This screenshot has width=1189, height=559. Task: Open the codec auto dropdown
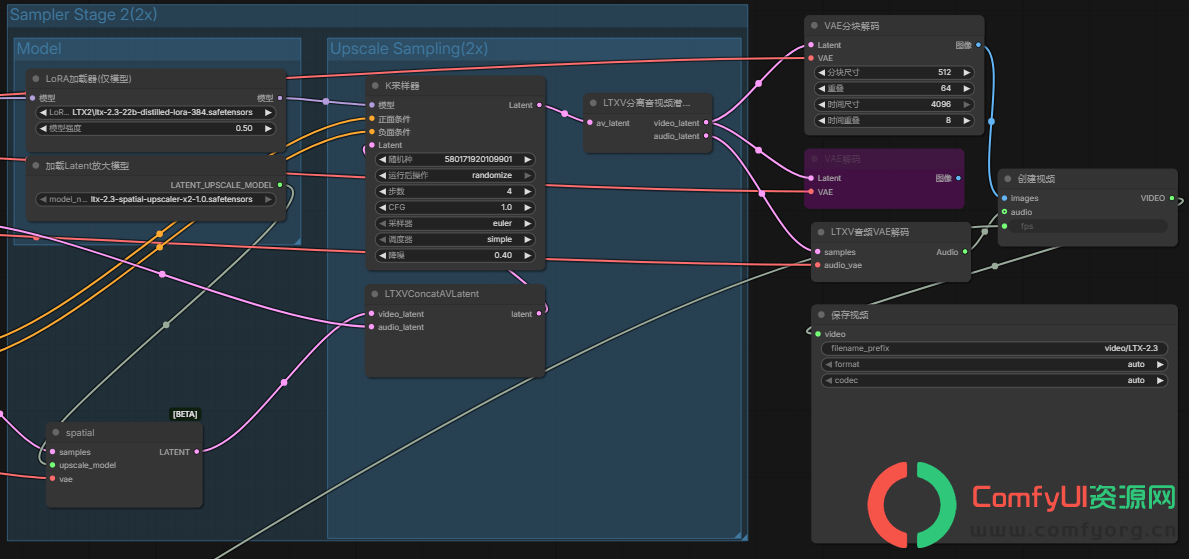coord(994,381)
